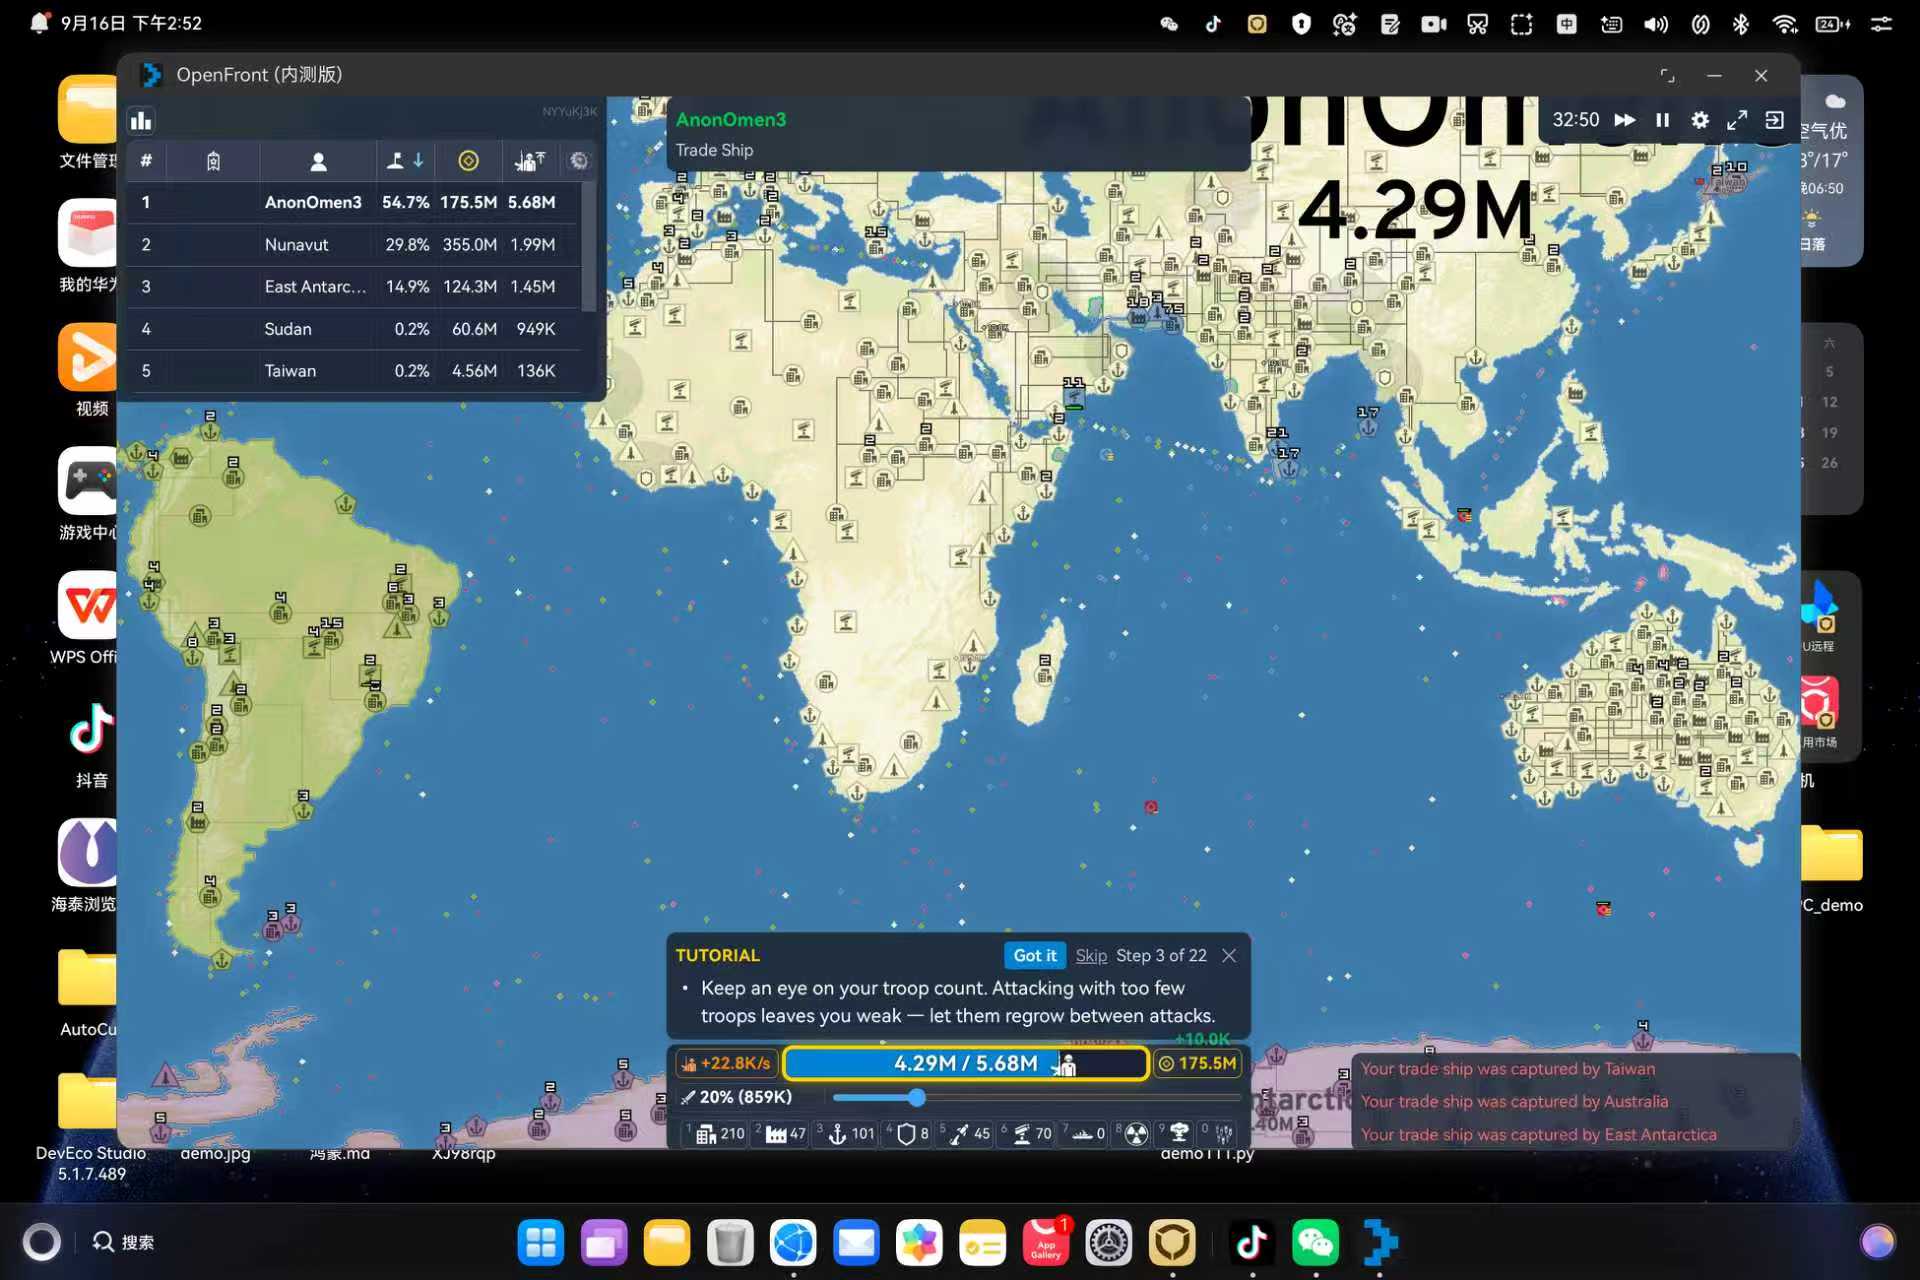The width and height of the screenshot is (1920, 1280).
Task: Select East Antarctica row in the leaderboard
Action: (354, 287)
